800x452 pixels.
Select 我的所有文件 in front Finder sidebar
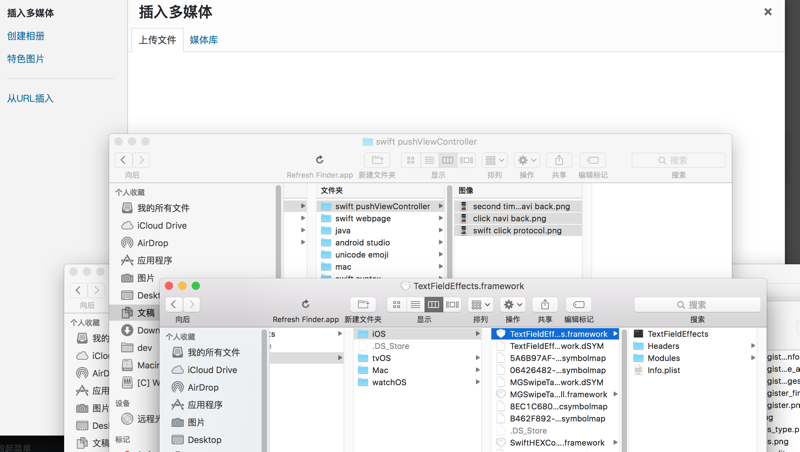point(206,352)
